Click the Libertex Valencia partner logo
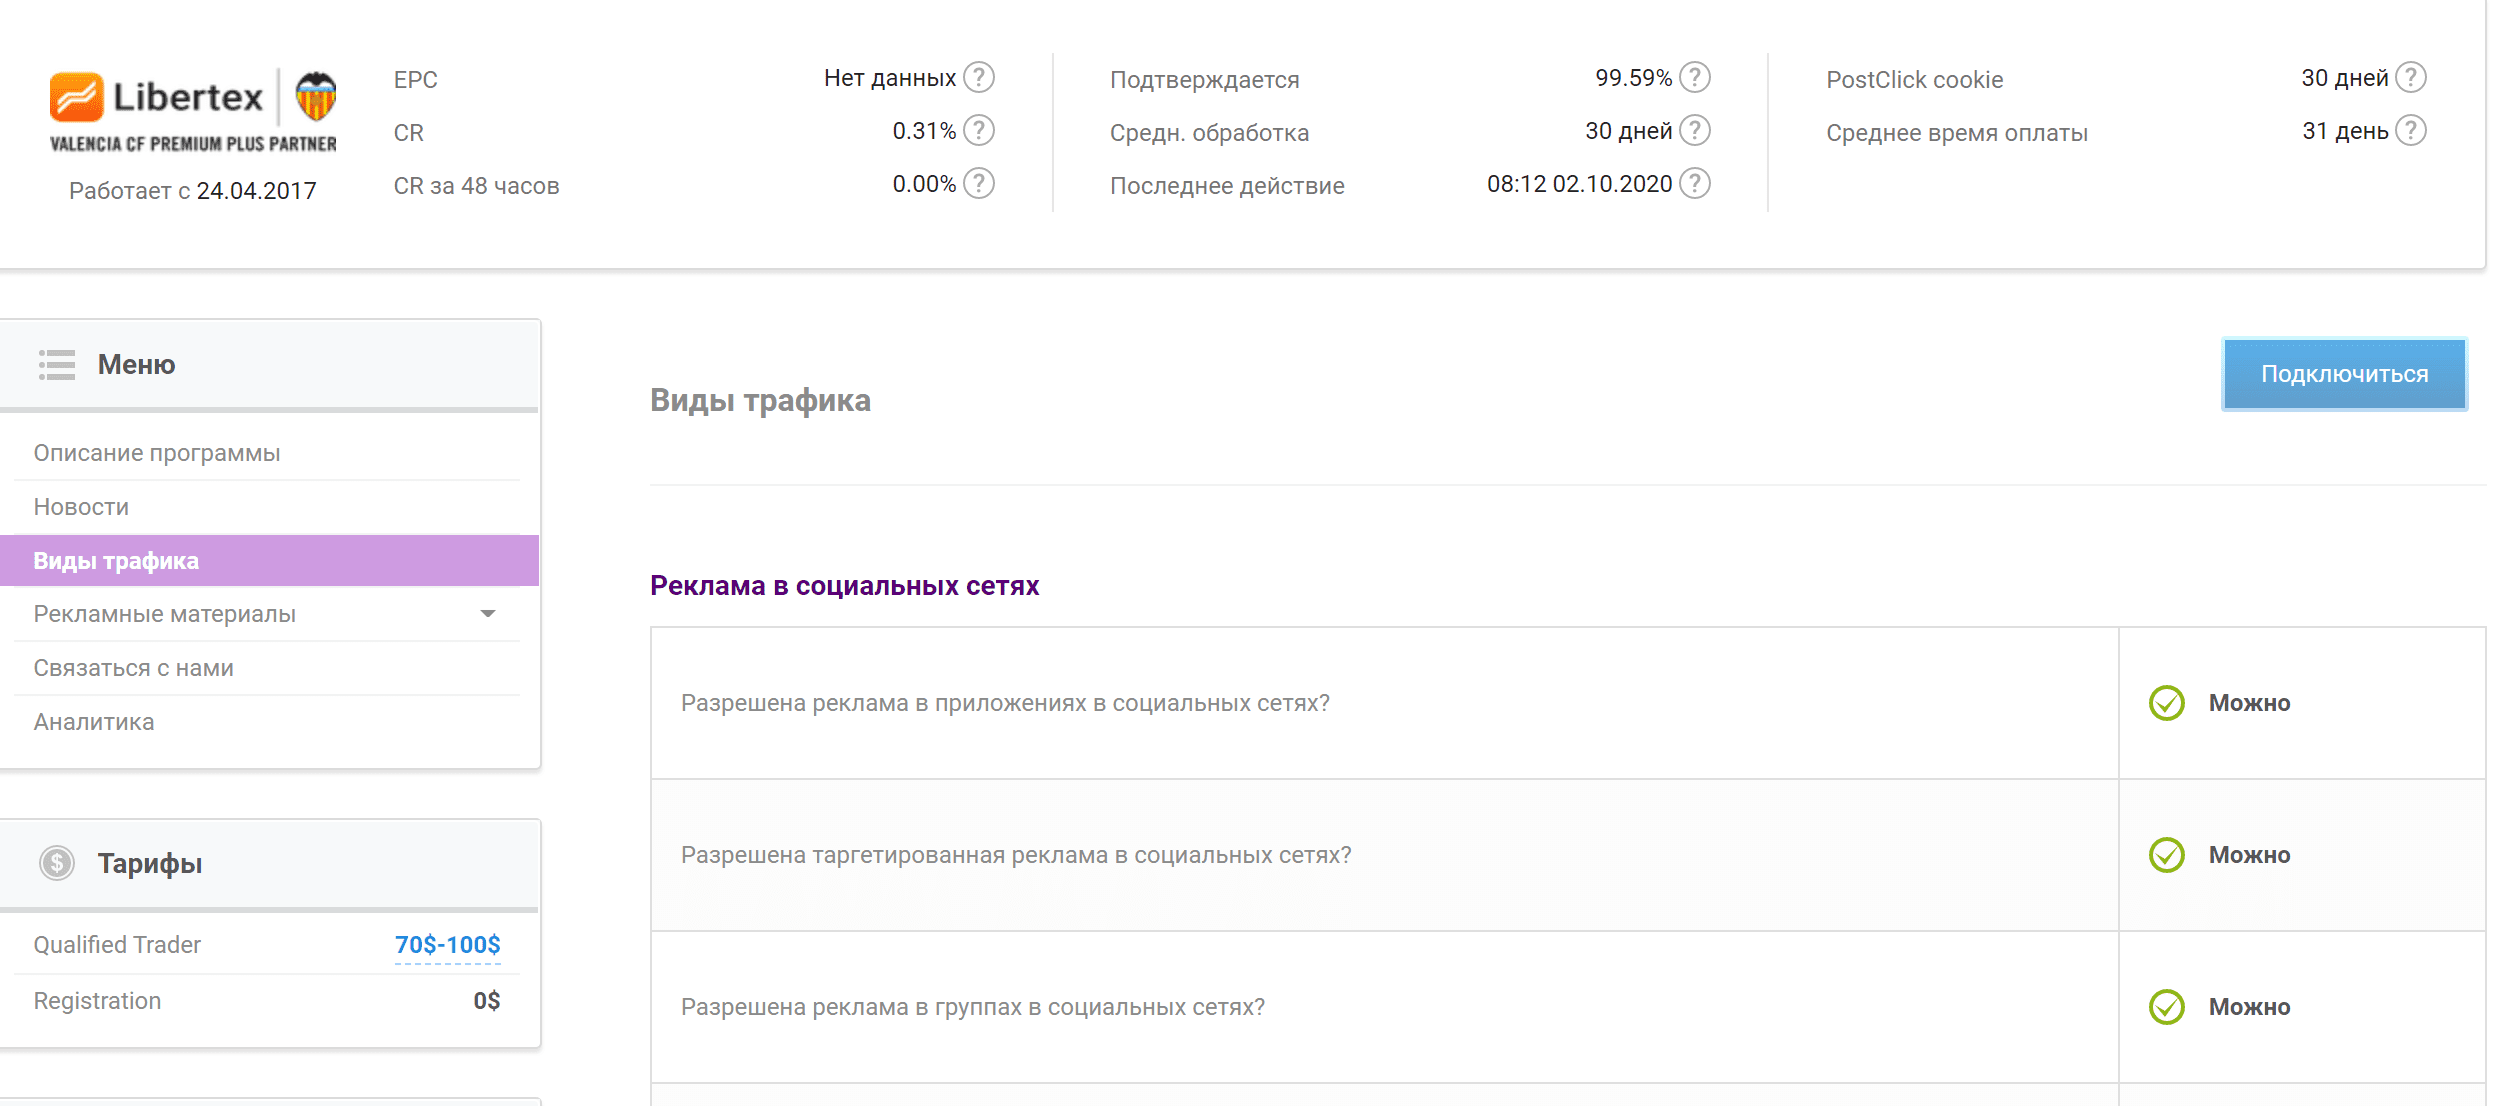 (193, 111)
